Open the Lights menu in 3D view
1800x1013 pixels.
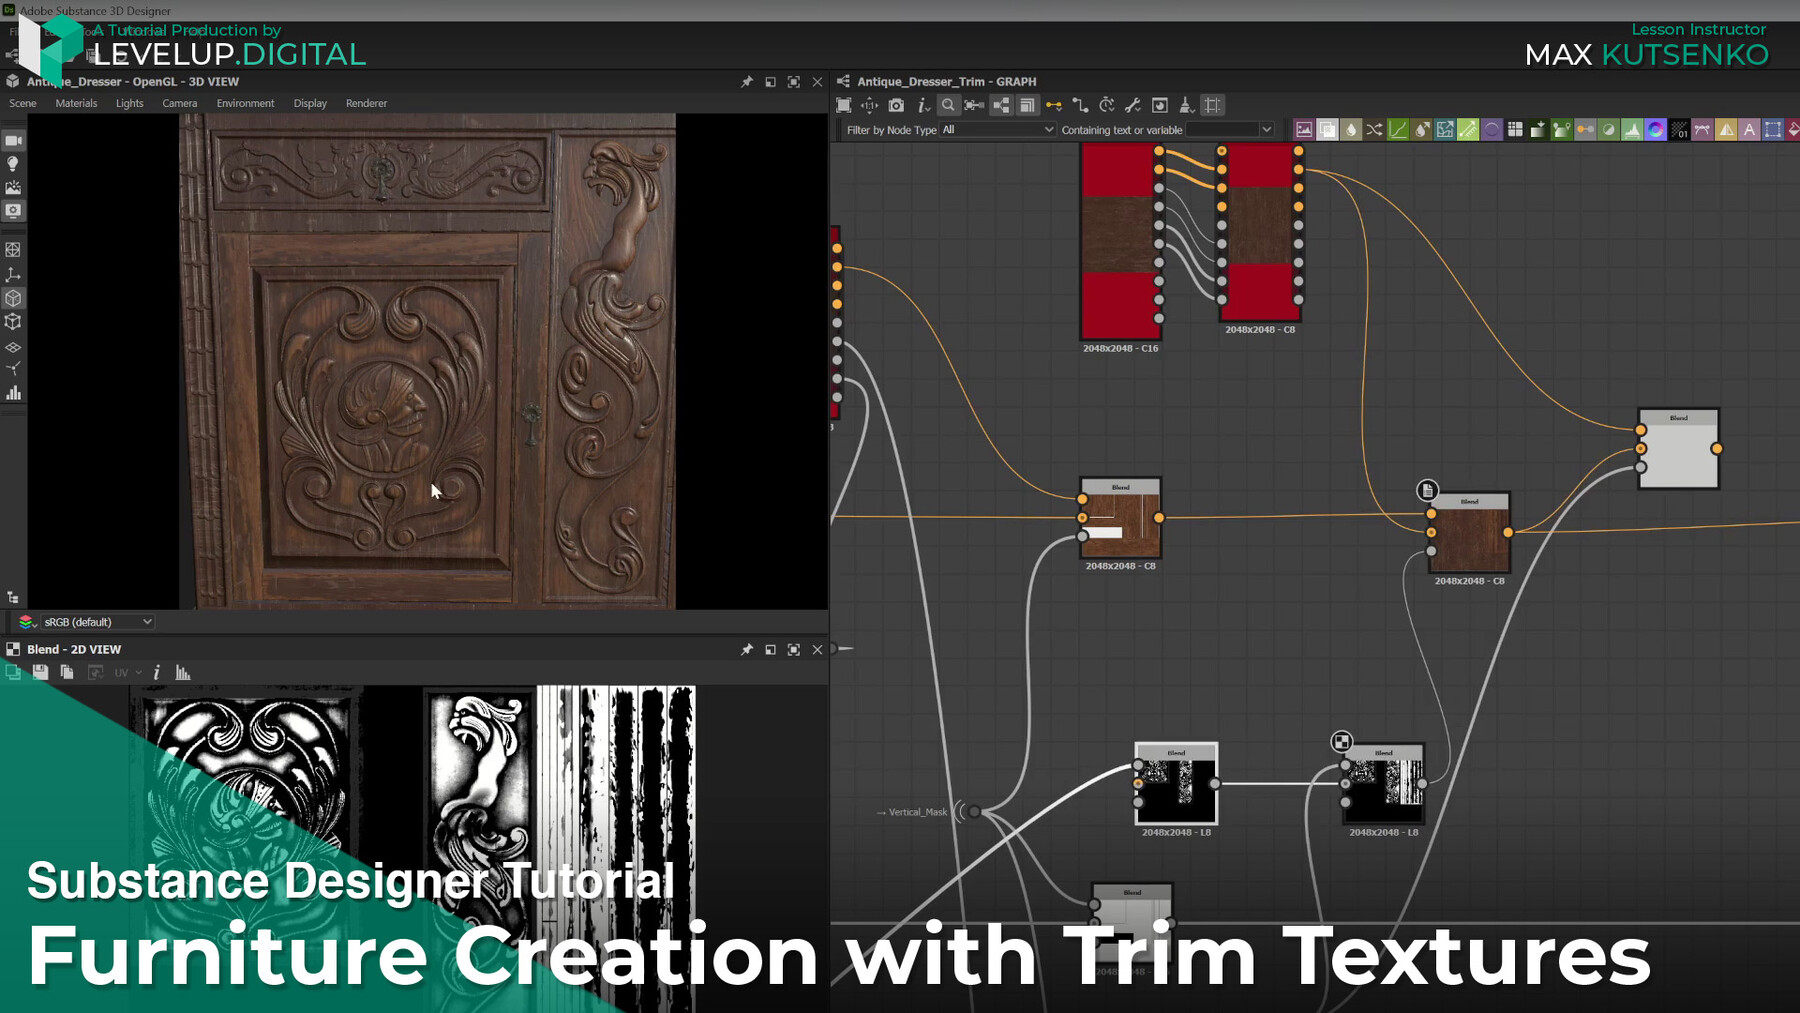(129, 103)
